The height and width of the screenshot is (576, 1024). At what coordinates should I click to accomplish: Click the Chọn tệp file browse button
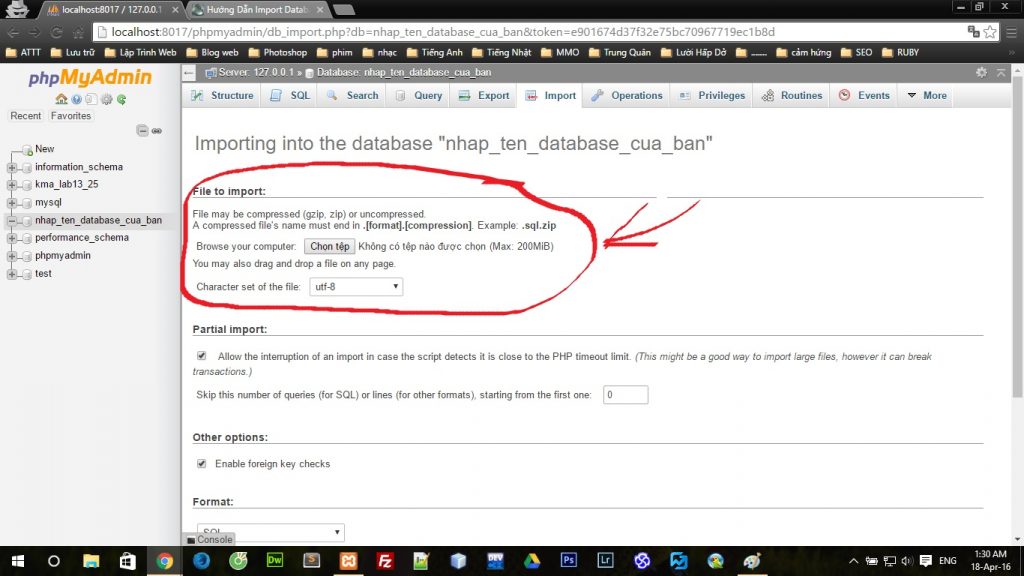point(329,246)
